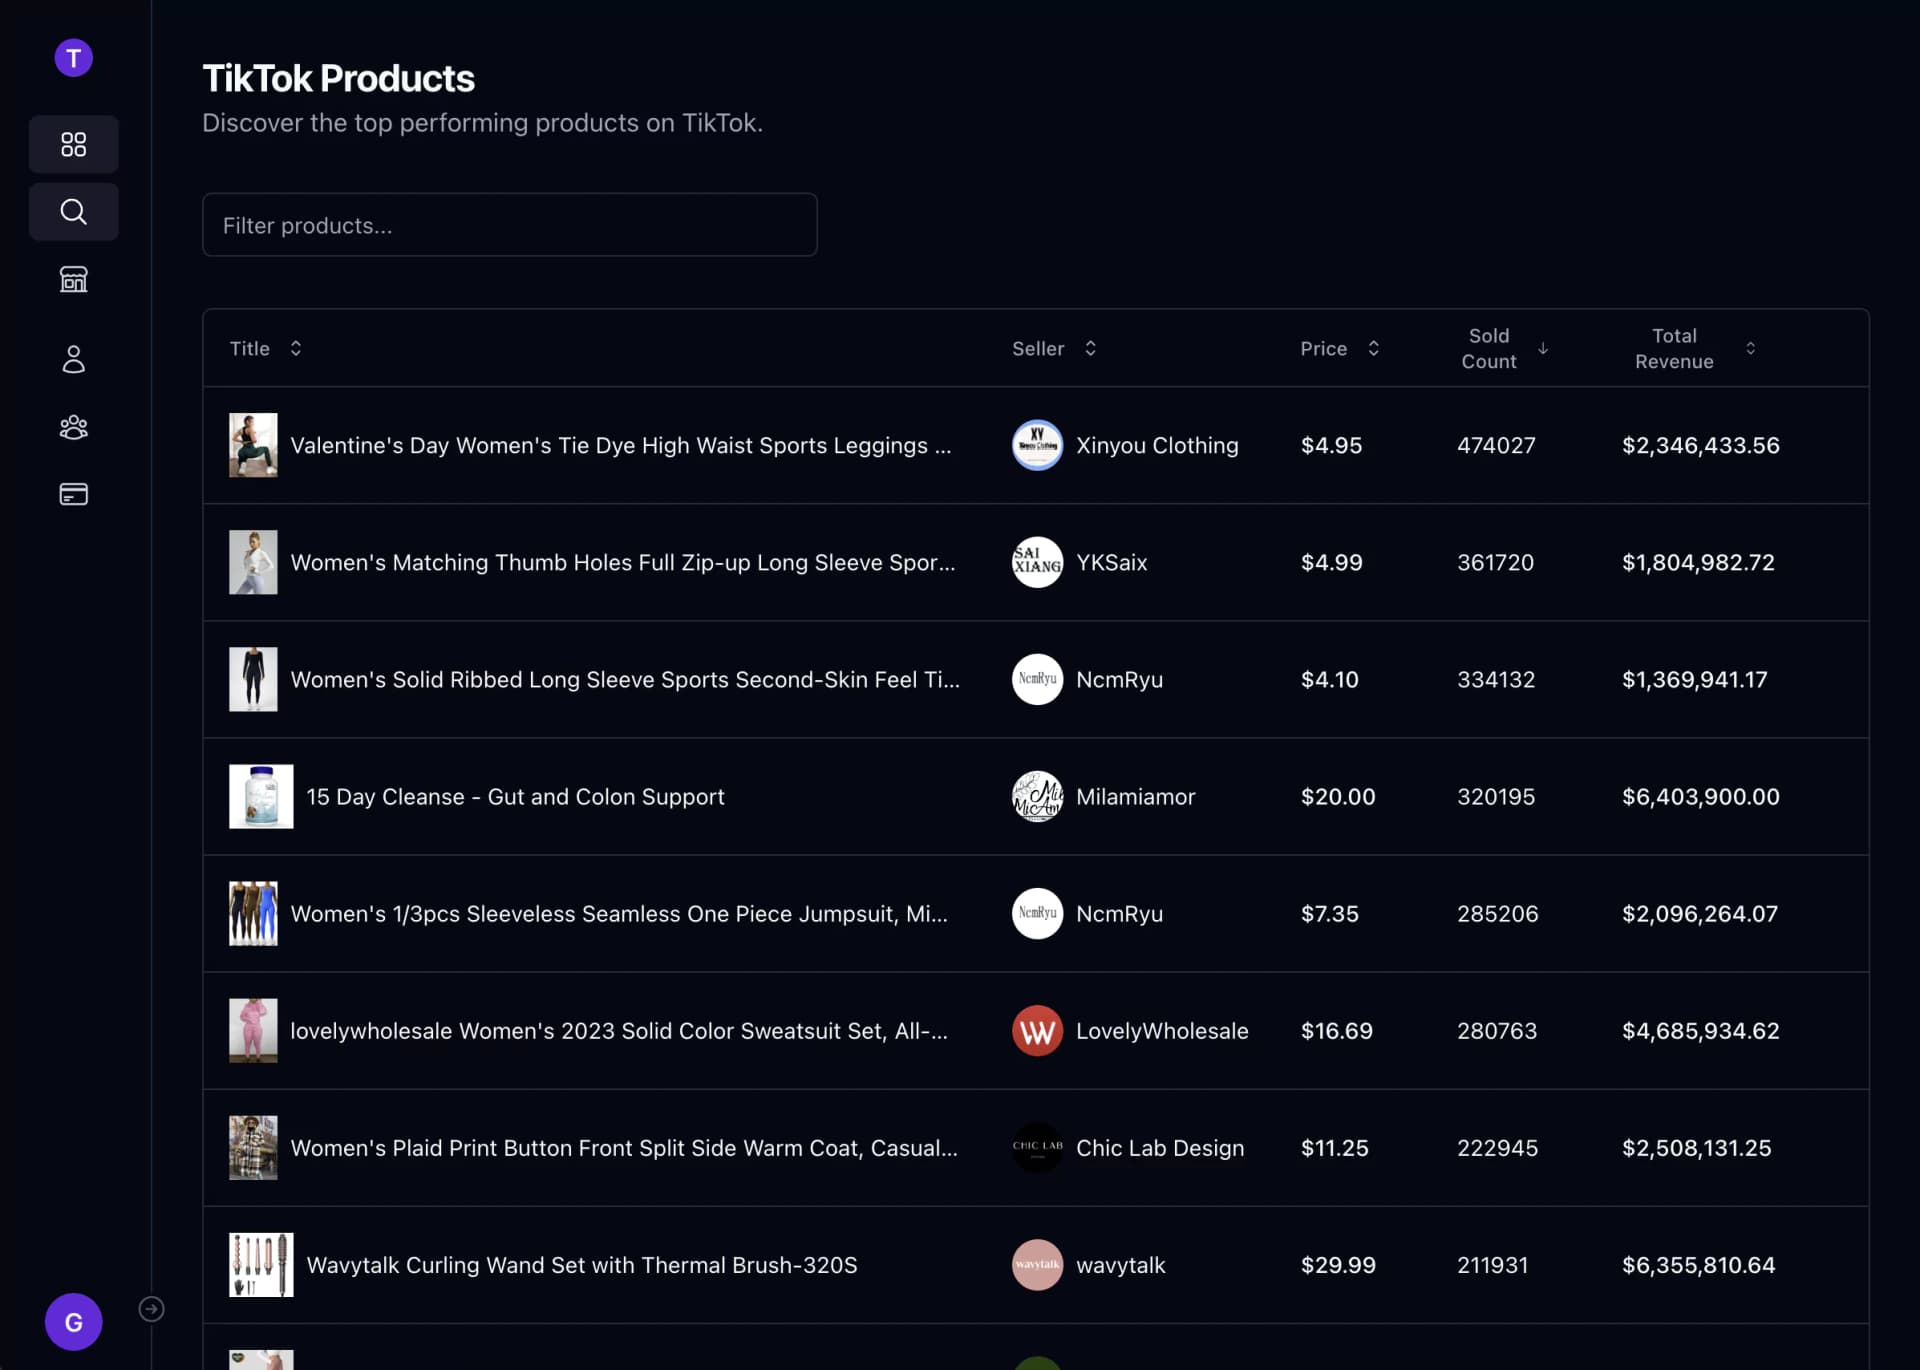Click NcmRyu logo in Jumpsuit row

pyautogui.click(x=1037, y=913)
